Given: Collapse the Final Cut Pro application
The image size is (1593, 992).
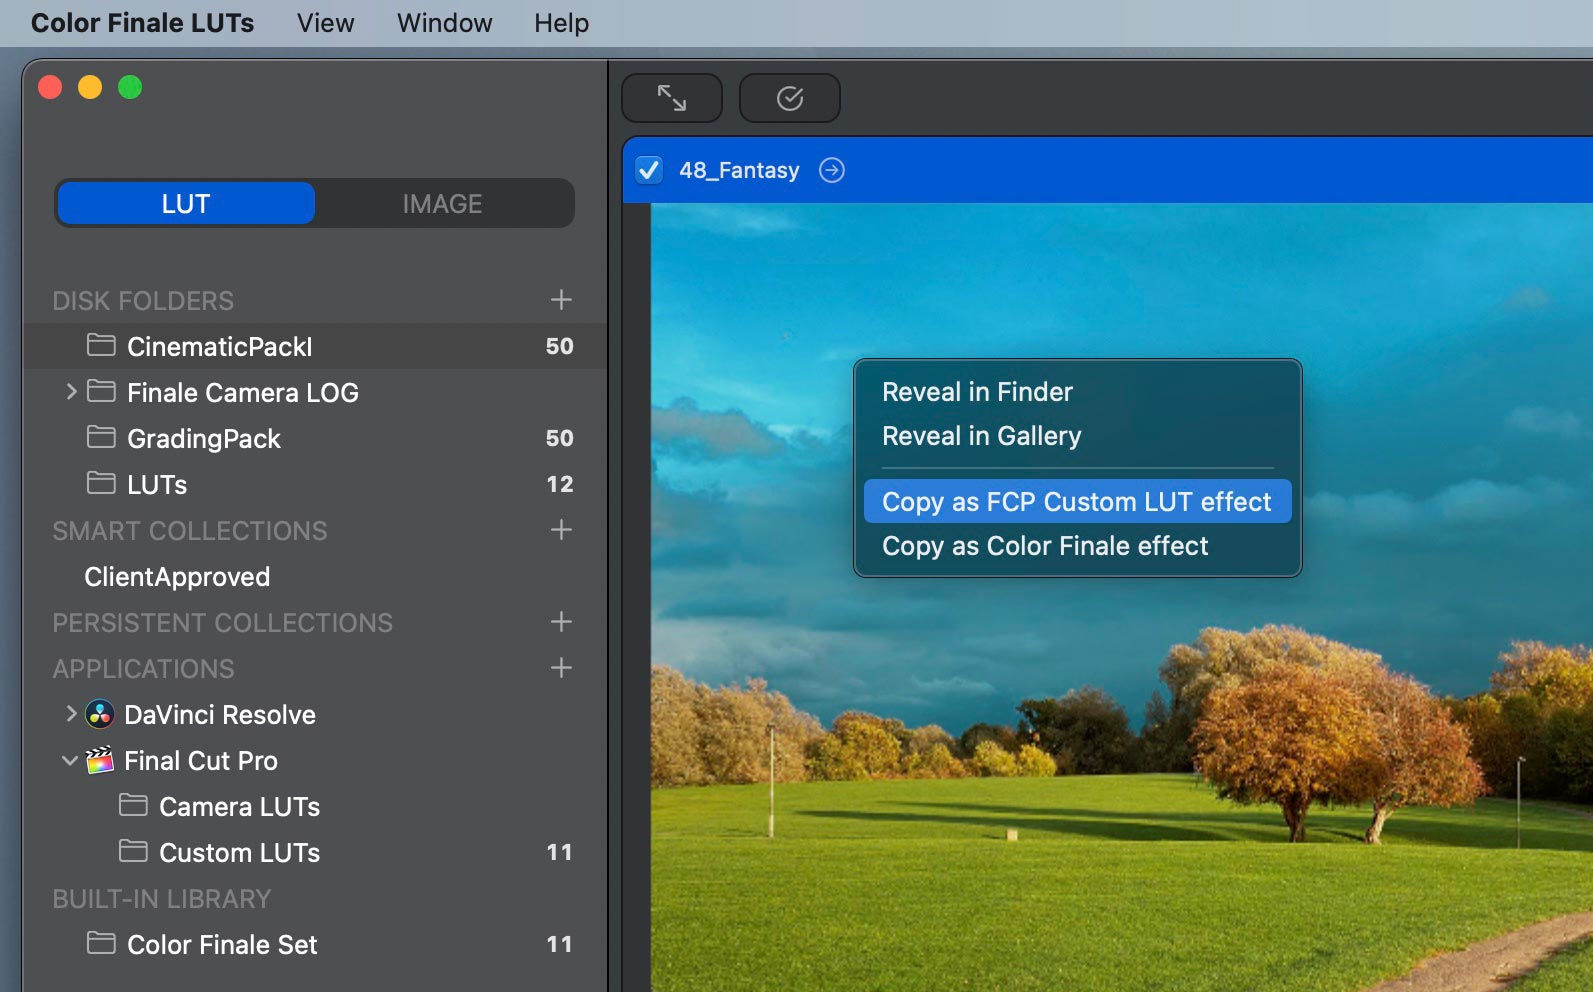Looking at the screenshot, I should coord(70,761).
